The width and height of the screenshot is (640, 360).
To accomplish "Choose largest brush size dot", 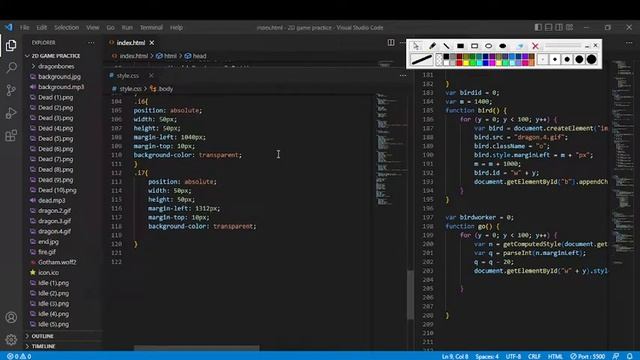I will coord(591,59).
